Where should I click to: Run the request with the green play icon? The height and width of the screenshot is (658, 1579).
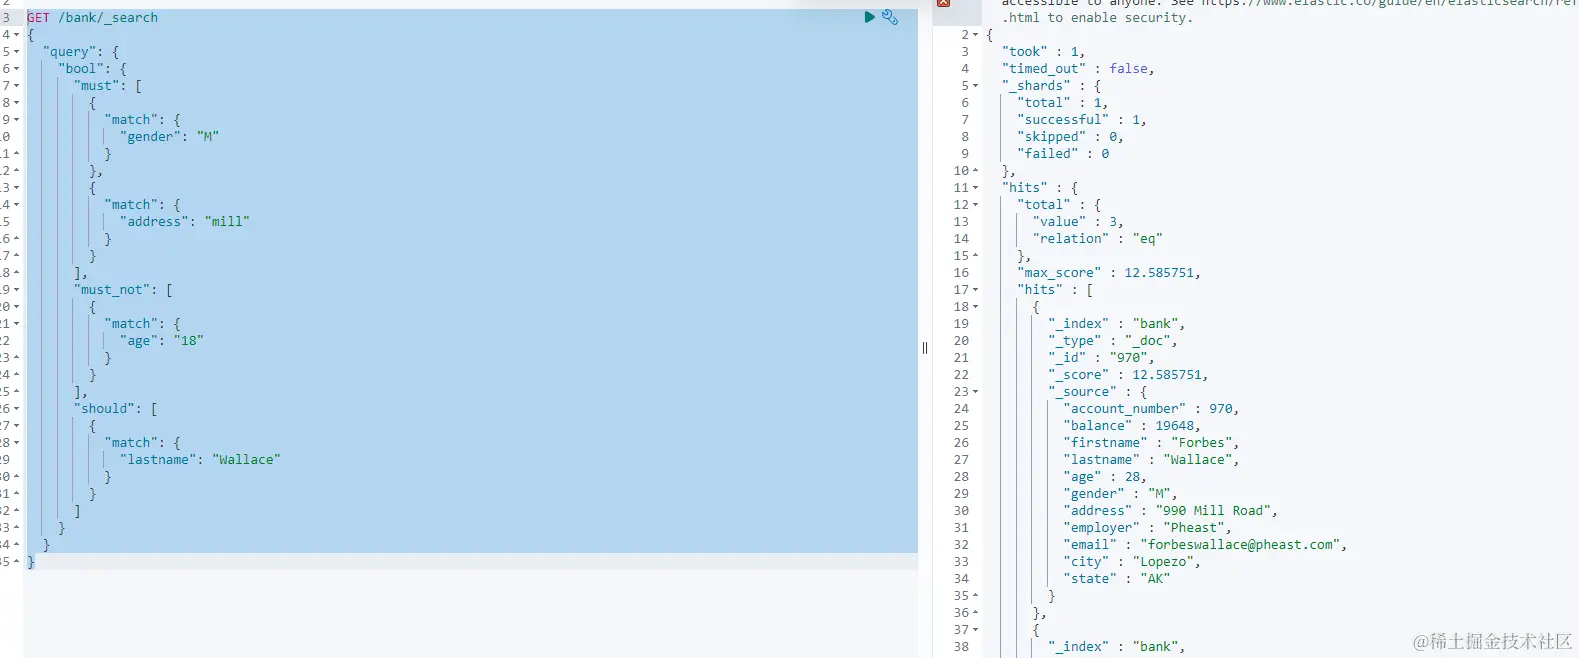pyautogui.click(x=869, y=17)
